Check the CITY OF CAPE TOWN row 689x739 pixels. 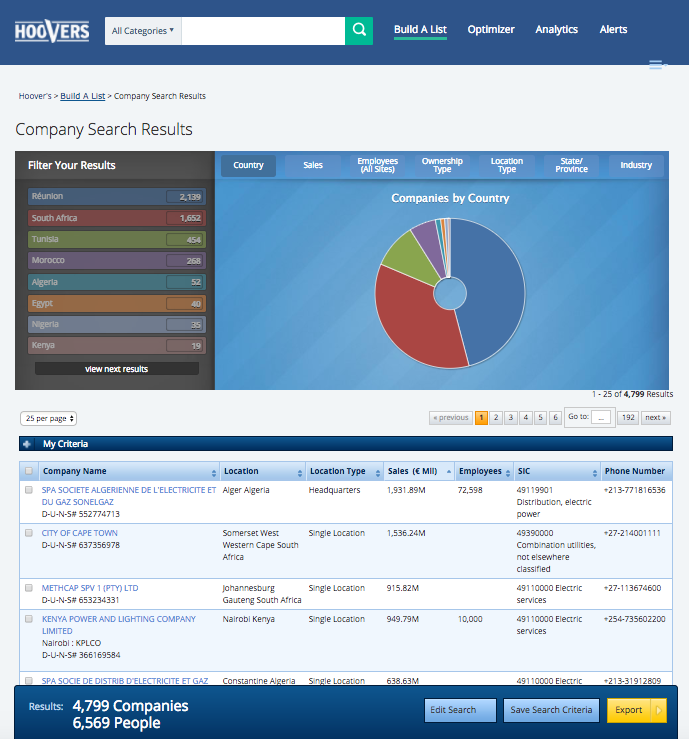click(29, 533)
